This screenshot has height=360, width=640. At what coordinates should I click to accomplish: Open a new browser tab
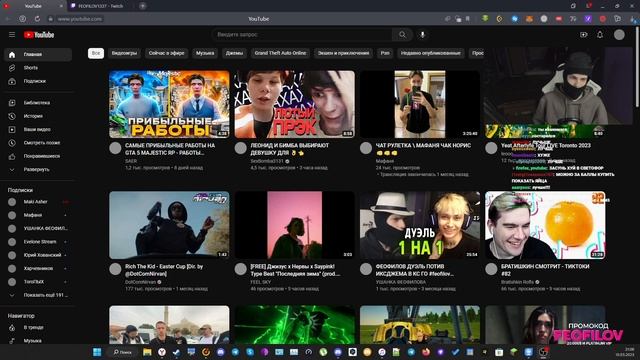click(142, 6)
